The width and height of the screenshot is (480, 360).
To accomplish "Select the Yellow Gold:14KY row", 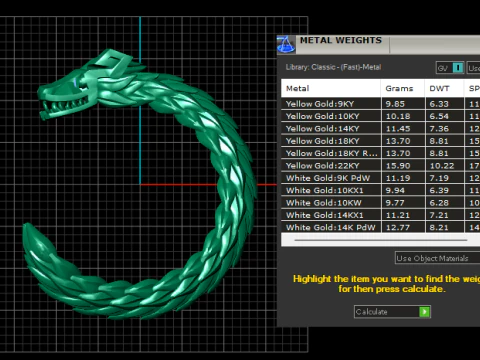I will coord(380,129).
